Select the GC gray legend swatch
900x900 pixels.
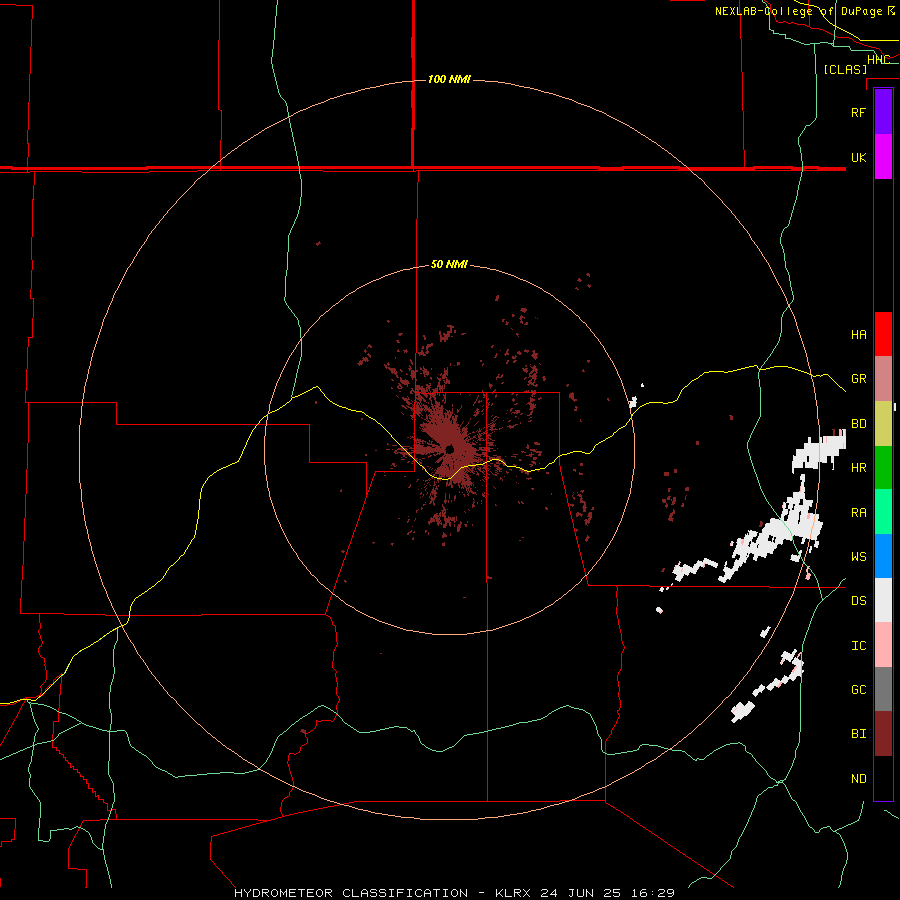(883, 689)
